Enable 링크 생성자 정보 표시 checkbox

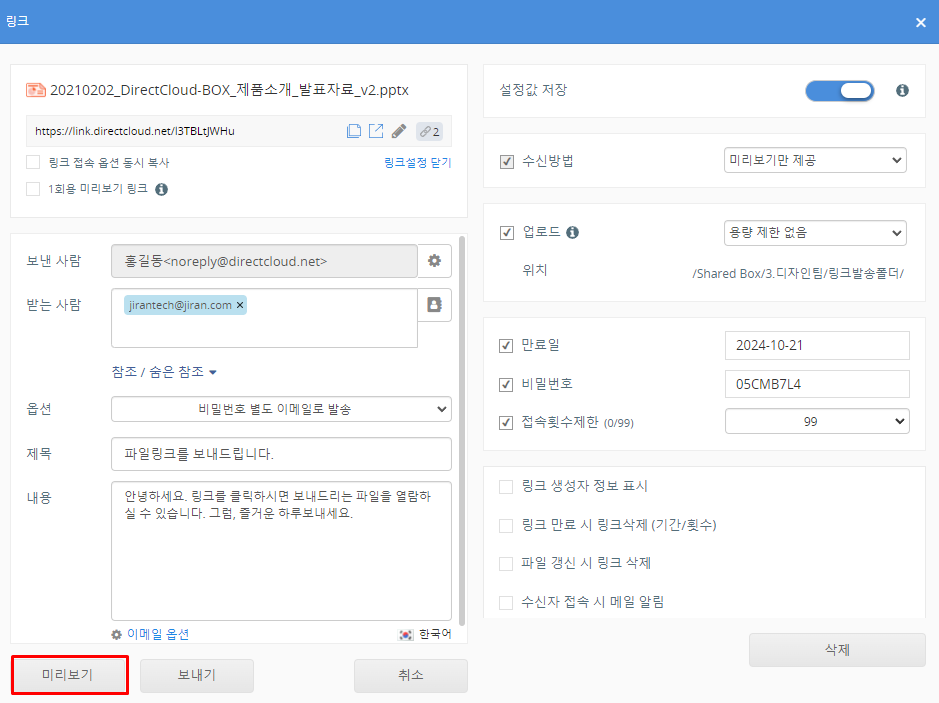pyautogui.click(x=506, y=486)
